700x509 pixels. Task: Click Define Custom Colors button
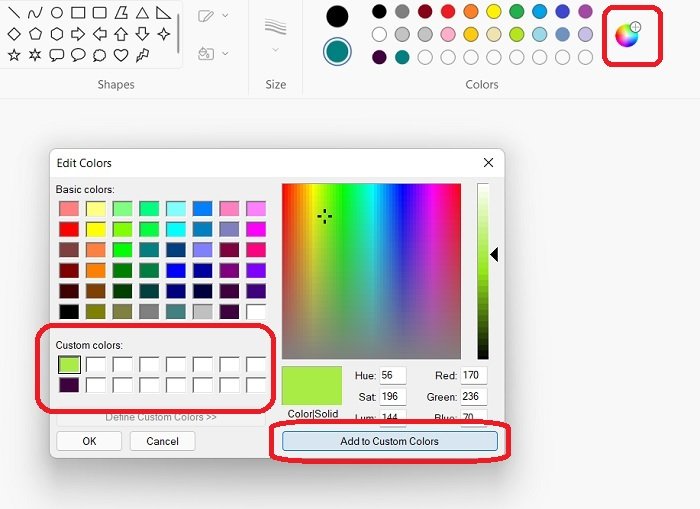point(161,417)
